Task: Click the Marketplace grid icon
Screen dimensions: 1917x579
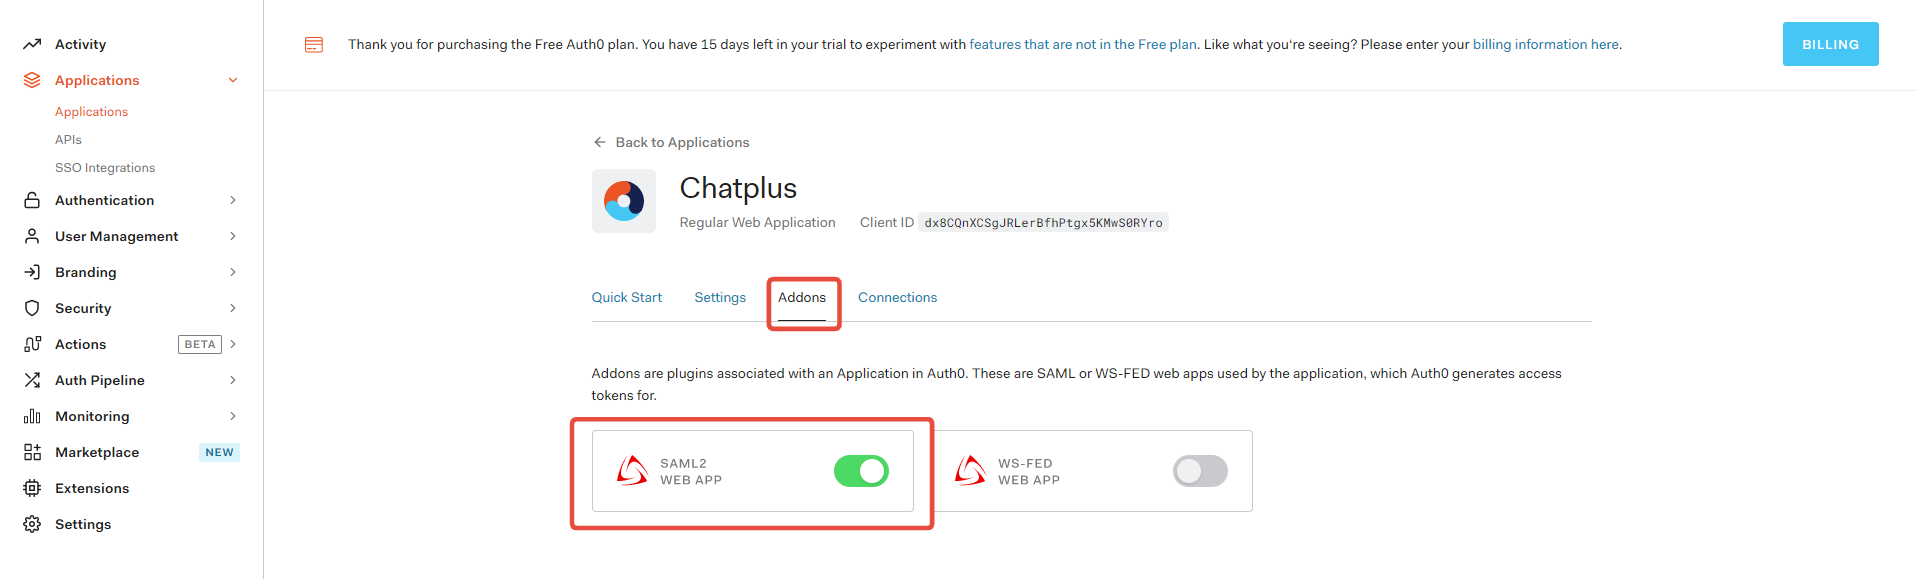Action: click(32, 452)
